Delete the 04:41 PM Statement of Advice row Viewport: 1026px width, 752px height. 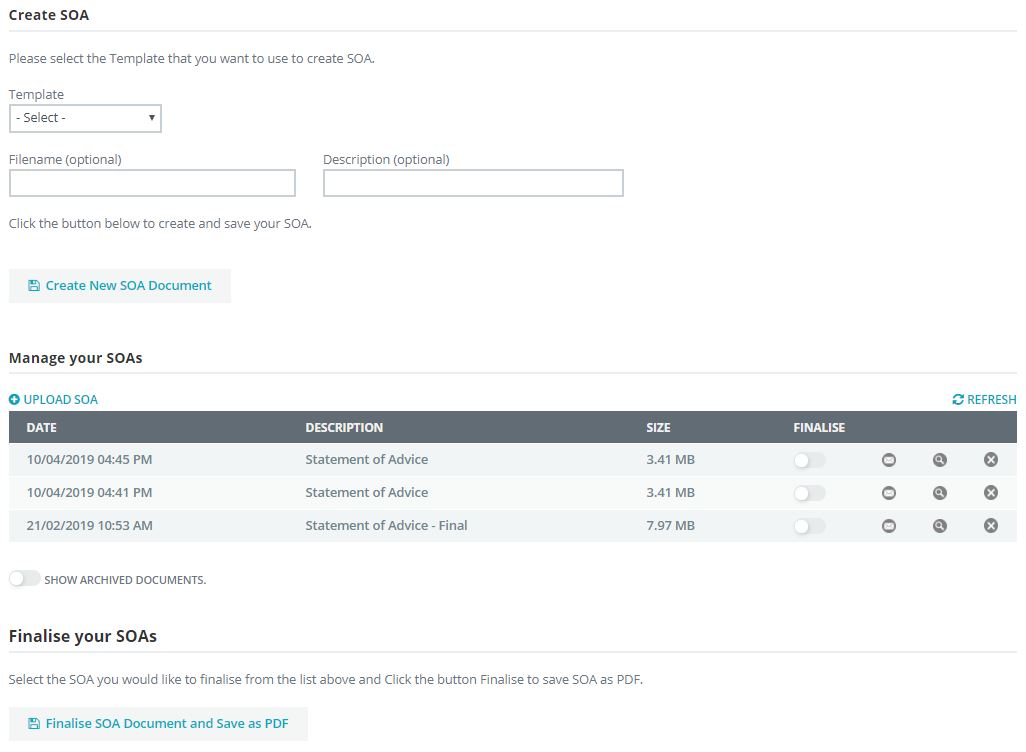(x=990, y=493)
